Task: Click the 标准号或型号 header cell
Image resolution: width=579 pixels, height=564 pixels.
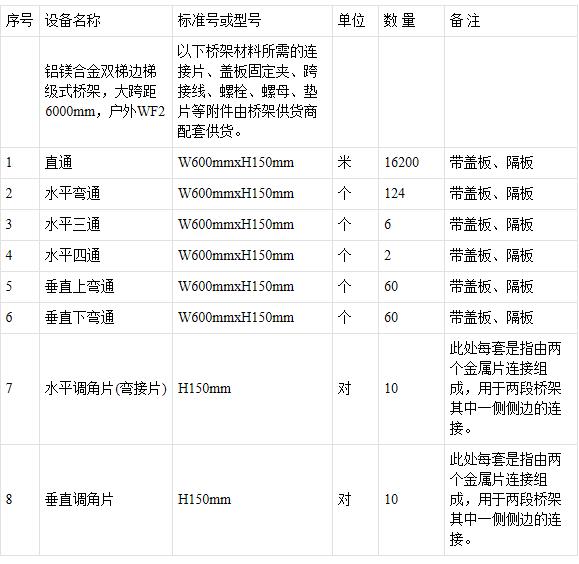Action: point(252,21)
